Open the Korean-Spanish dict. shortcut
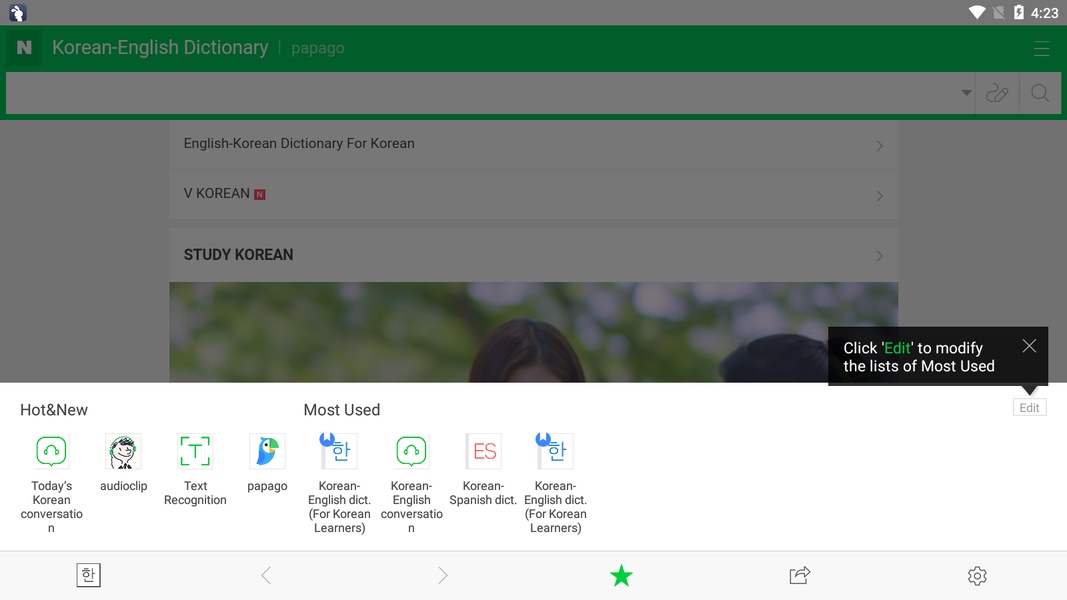Viewport: 1067px width, 600px height. (483, 469)
